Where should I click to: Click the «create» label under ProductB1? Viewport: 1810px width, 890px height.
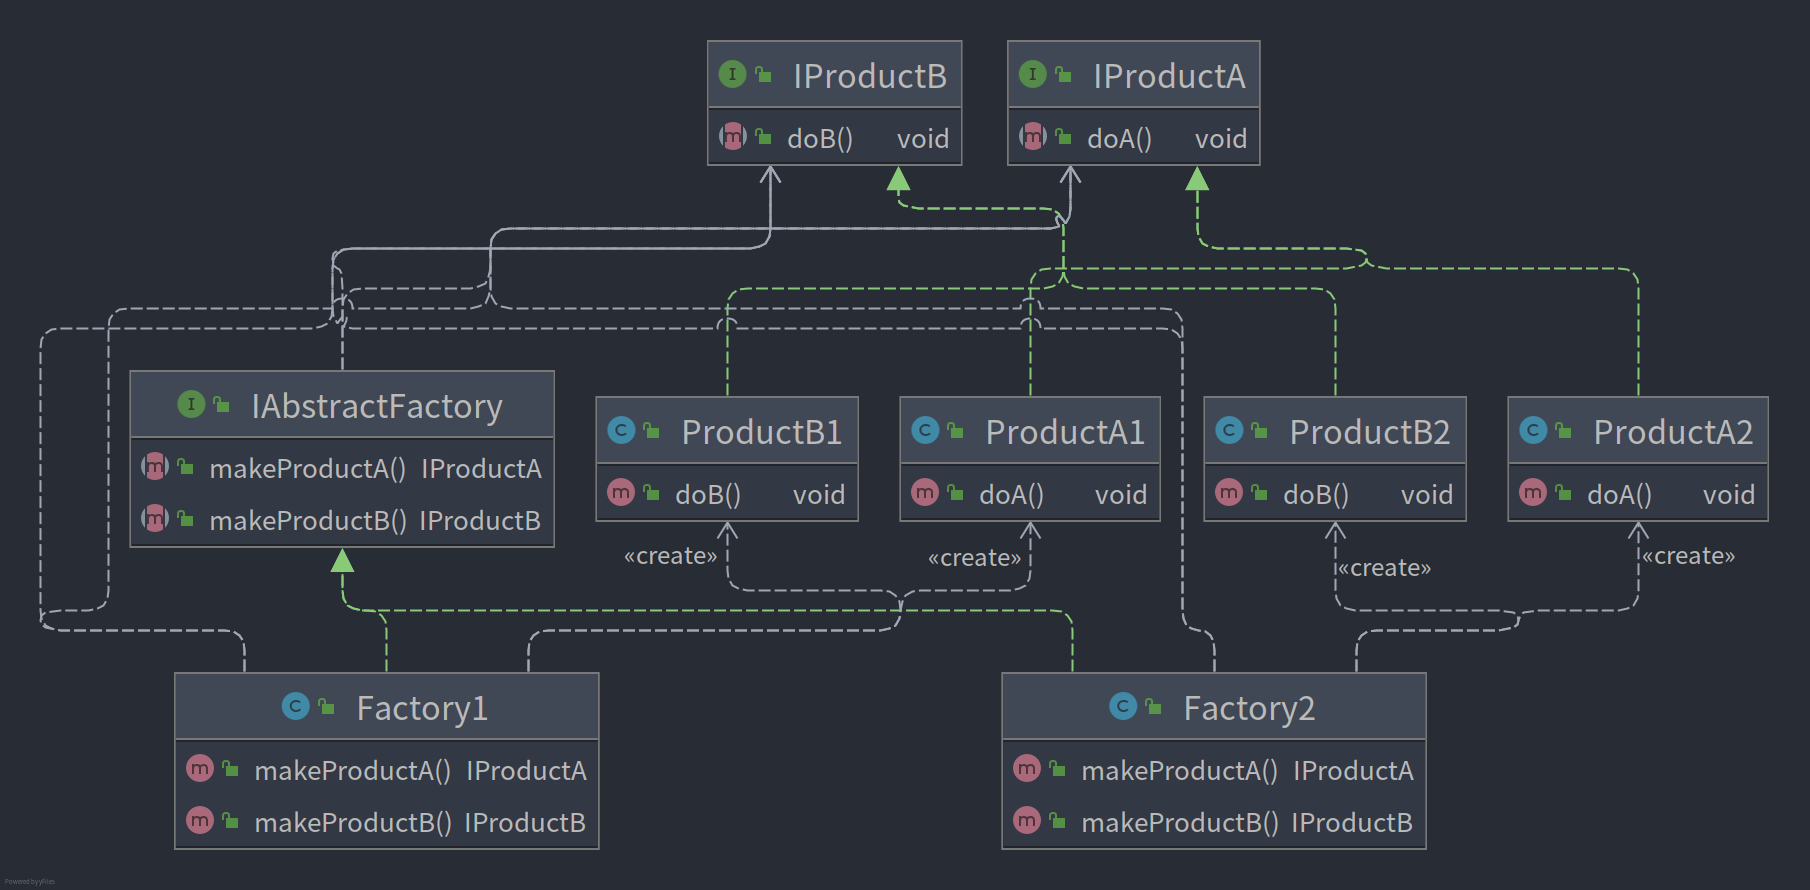670,556
